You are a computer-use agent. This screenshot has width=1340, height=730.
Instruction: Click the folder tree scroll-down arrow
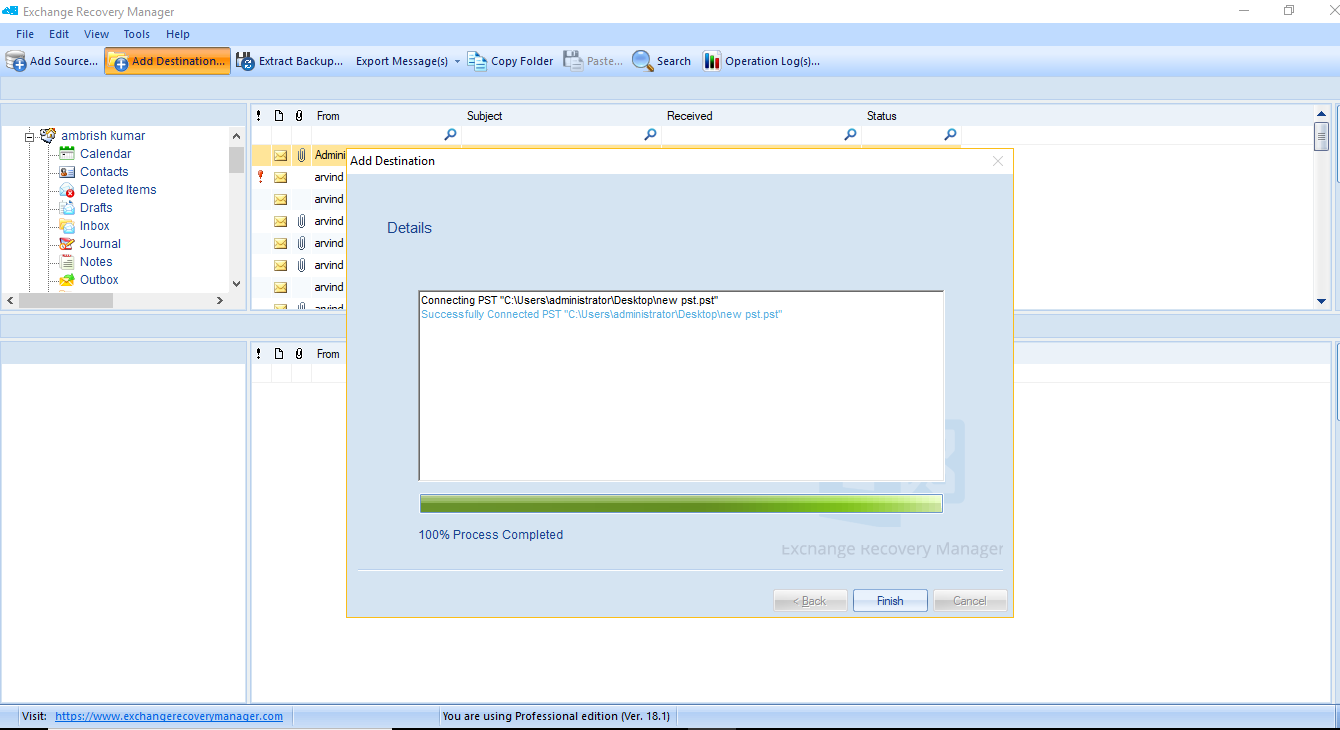(x=236, y=283)
